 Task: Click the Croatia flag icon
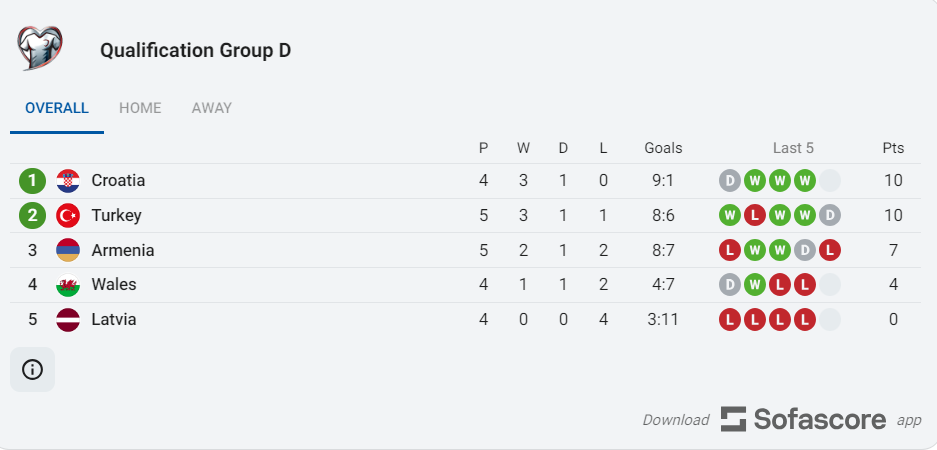click(68, 181)
